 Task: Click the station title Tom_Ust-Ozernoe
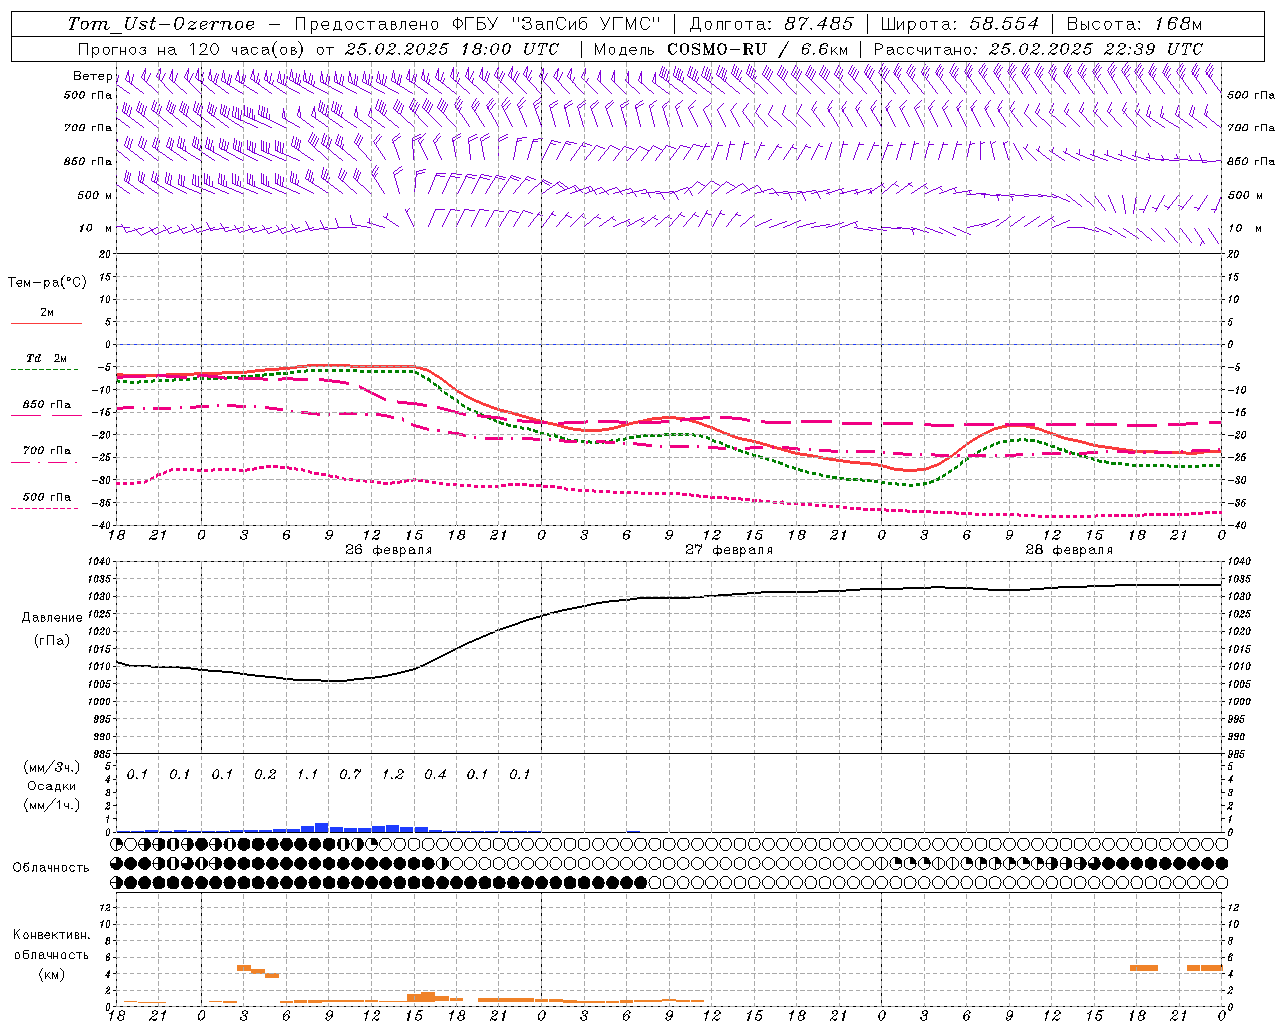pos(161,24)
